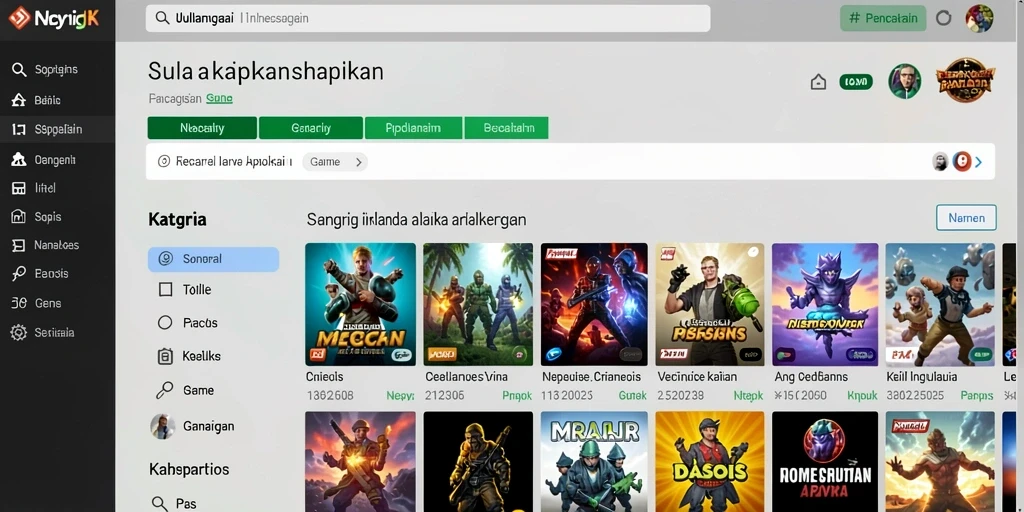Check the Tollle checkbox
The width and height of the screenshot is (1024, 512).
point(165,289)
